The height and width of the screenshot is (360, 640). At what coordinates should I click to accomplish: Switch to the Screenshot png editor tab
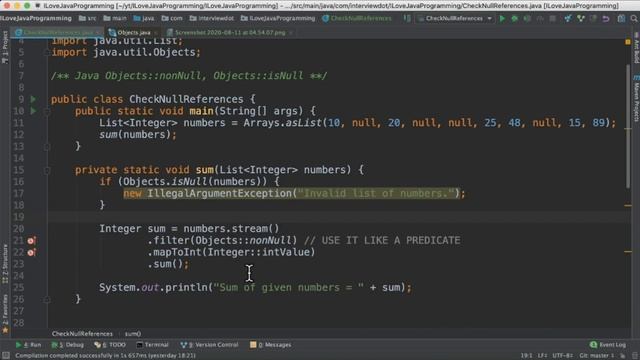(230, 32)
